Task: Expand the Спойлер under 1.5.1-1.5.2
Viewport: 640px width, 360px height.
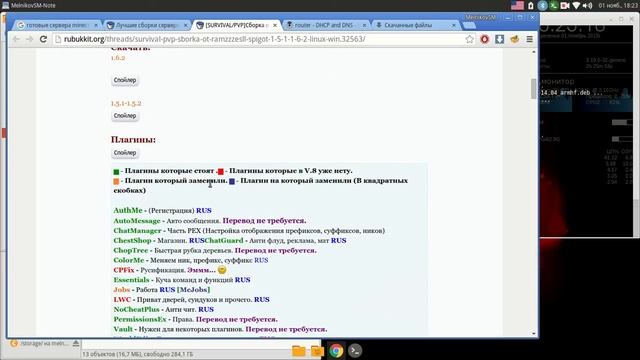Action: coord(125,116)
